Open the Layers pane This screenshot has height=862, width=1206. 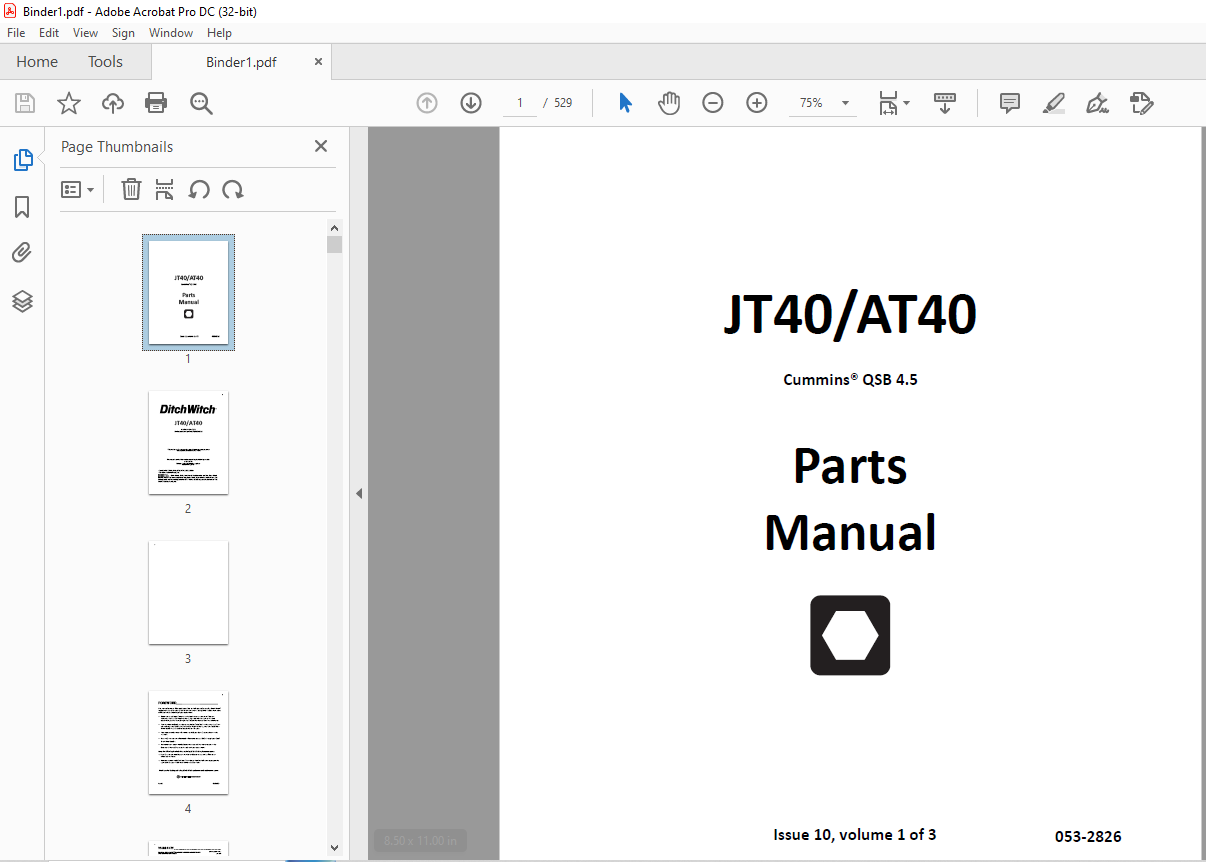22,301
